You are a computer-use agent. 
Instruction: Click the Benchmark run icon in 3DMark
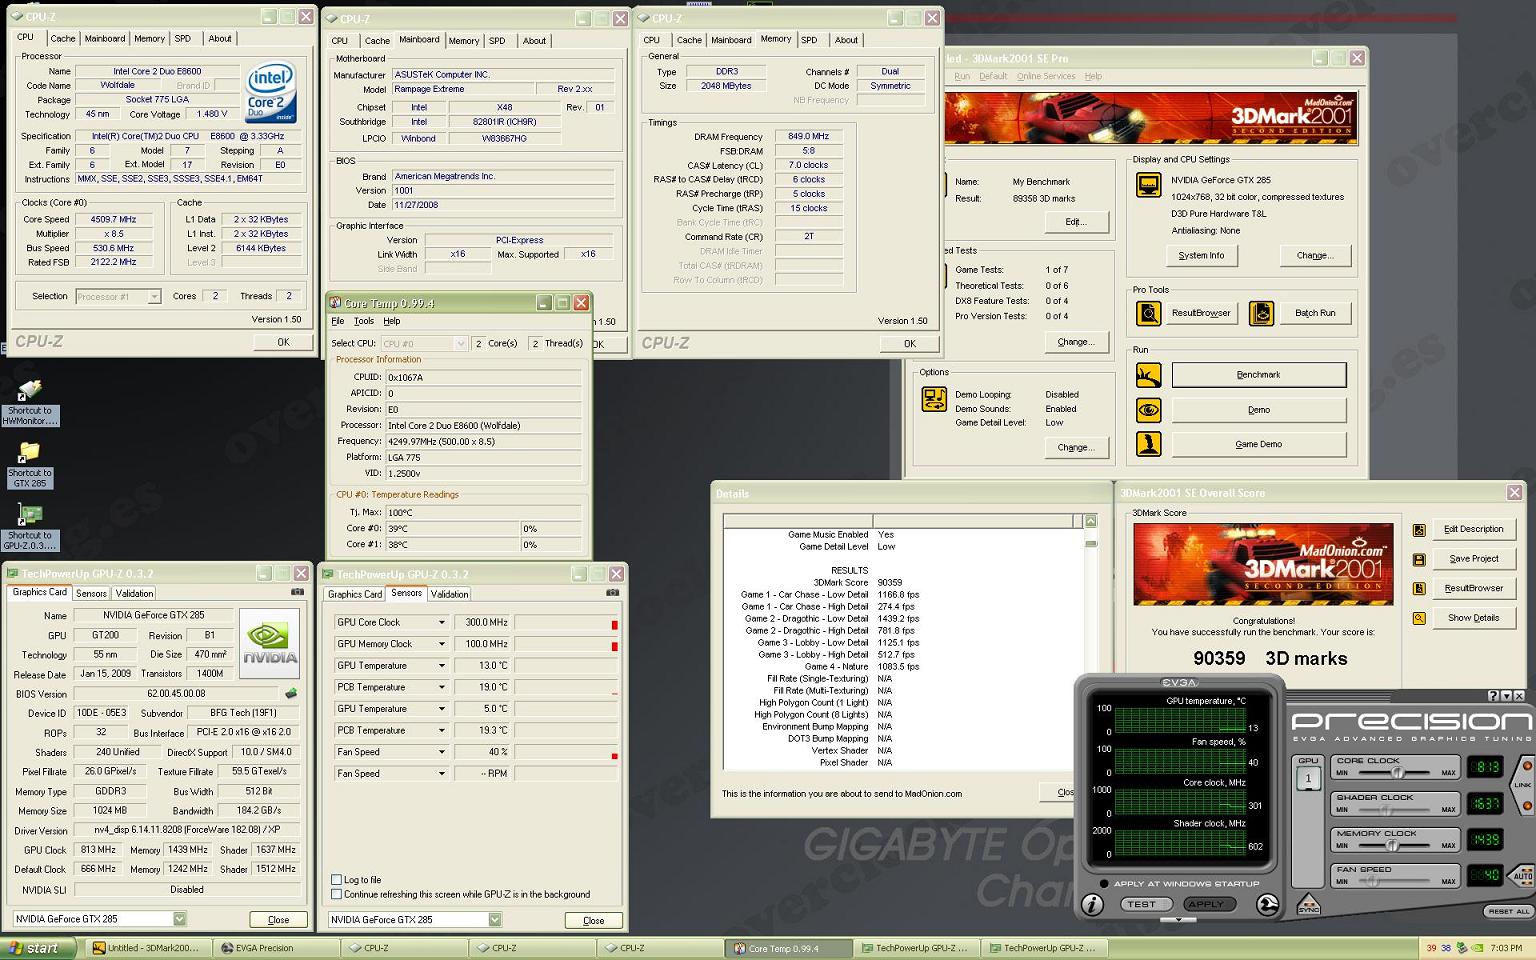click(x=1148, y=375)
